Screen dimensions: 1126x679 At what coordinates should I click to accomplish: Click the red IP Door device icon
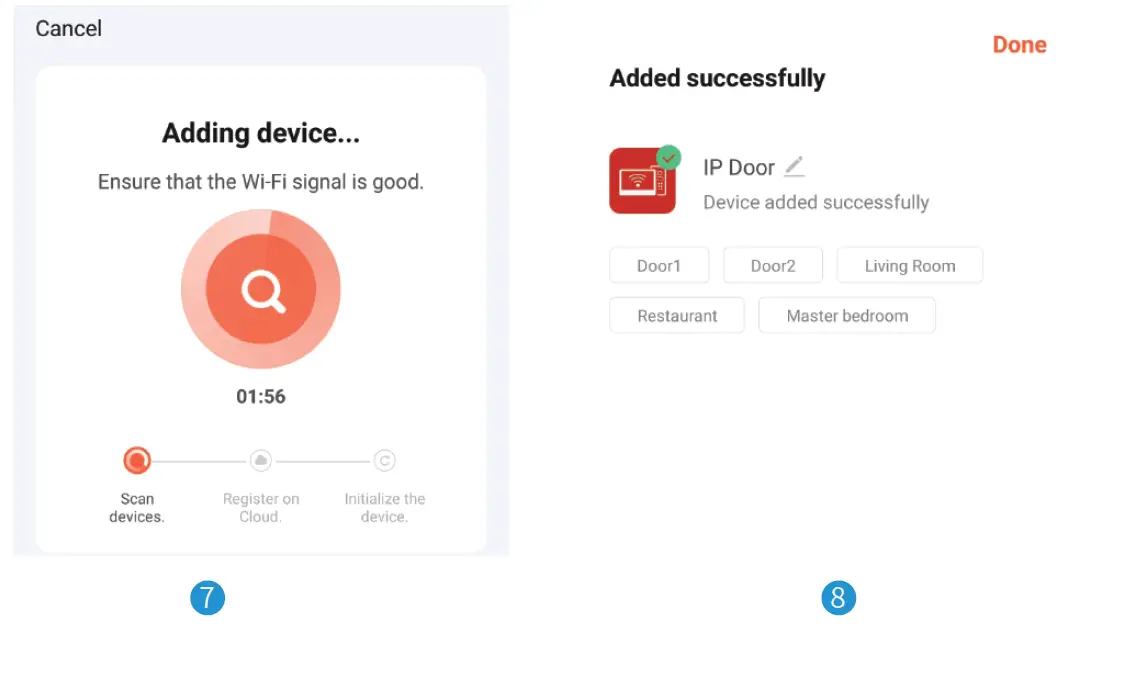point(641,182)
